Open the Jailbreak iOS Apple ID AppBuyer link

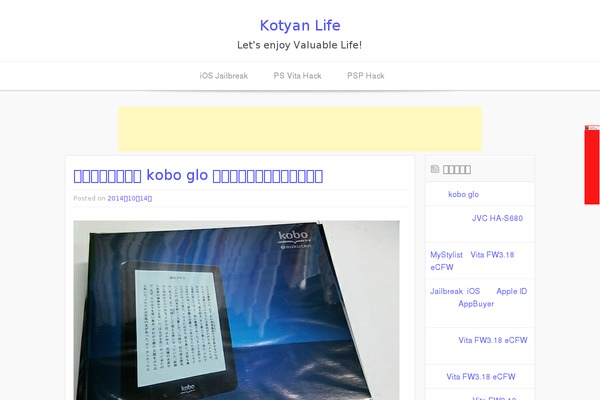(x=478, y=297)
